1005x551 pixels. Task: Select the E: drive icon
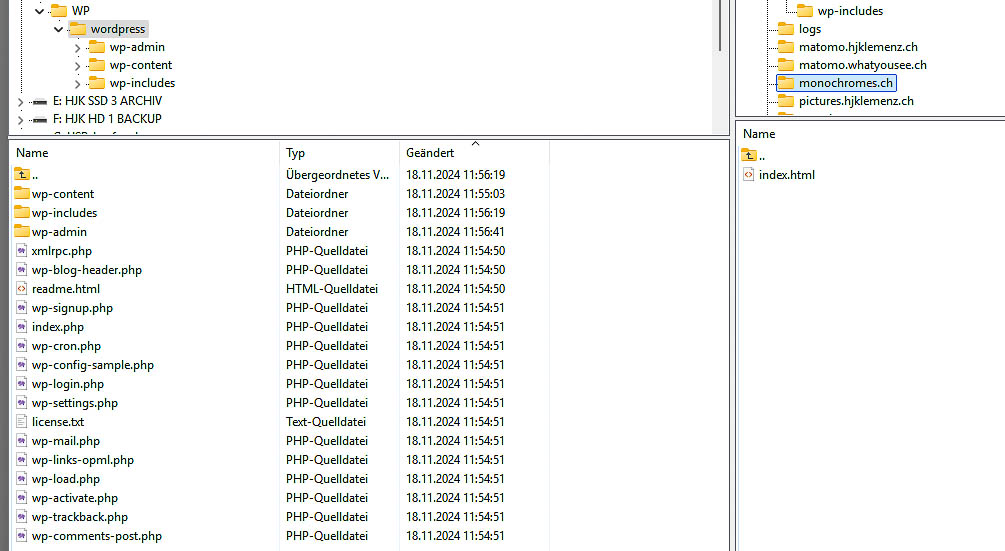(39, 101)
